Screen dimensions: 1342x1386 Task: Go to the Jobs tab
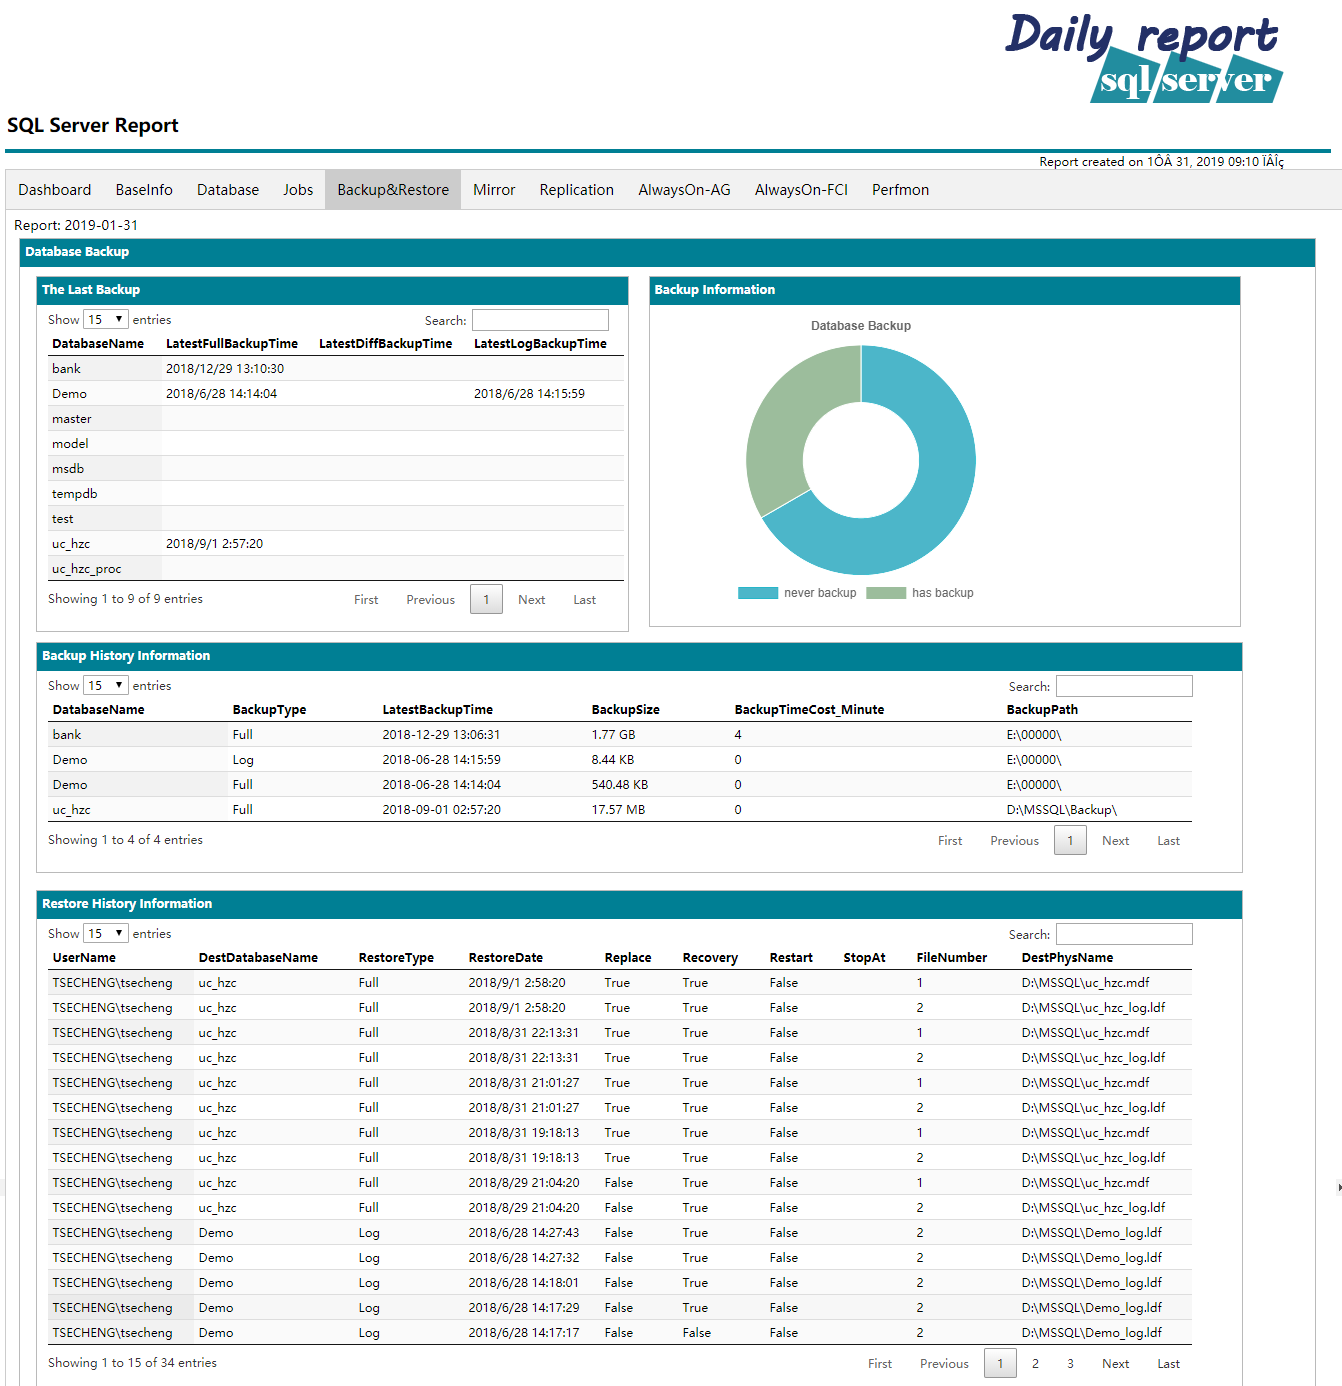(x=298, y=190)
